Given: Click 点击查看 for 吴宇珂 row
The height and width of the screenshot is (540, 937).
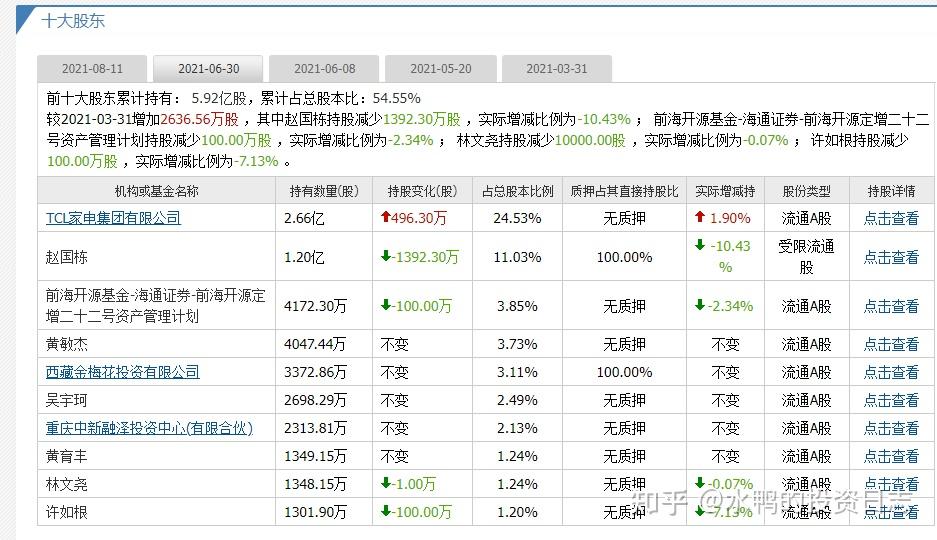Looking at the screenshot, I should [x=891, y=400].
